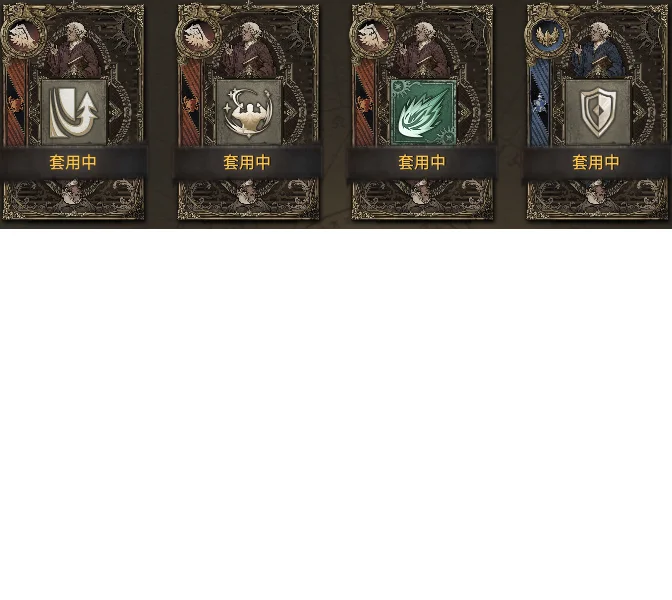Click the red striped ribbon on the arrow skill card
The height and width of the screenshot is (600, 672).
pyautogui.click(x=16, y=103)
